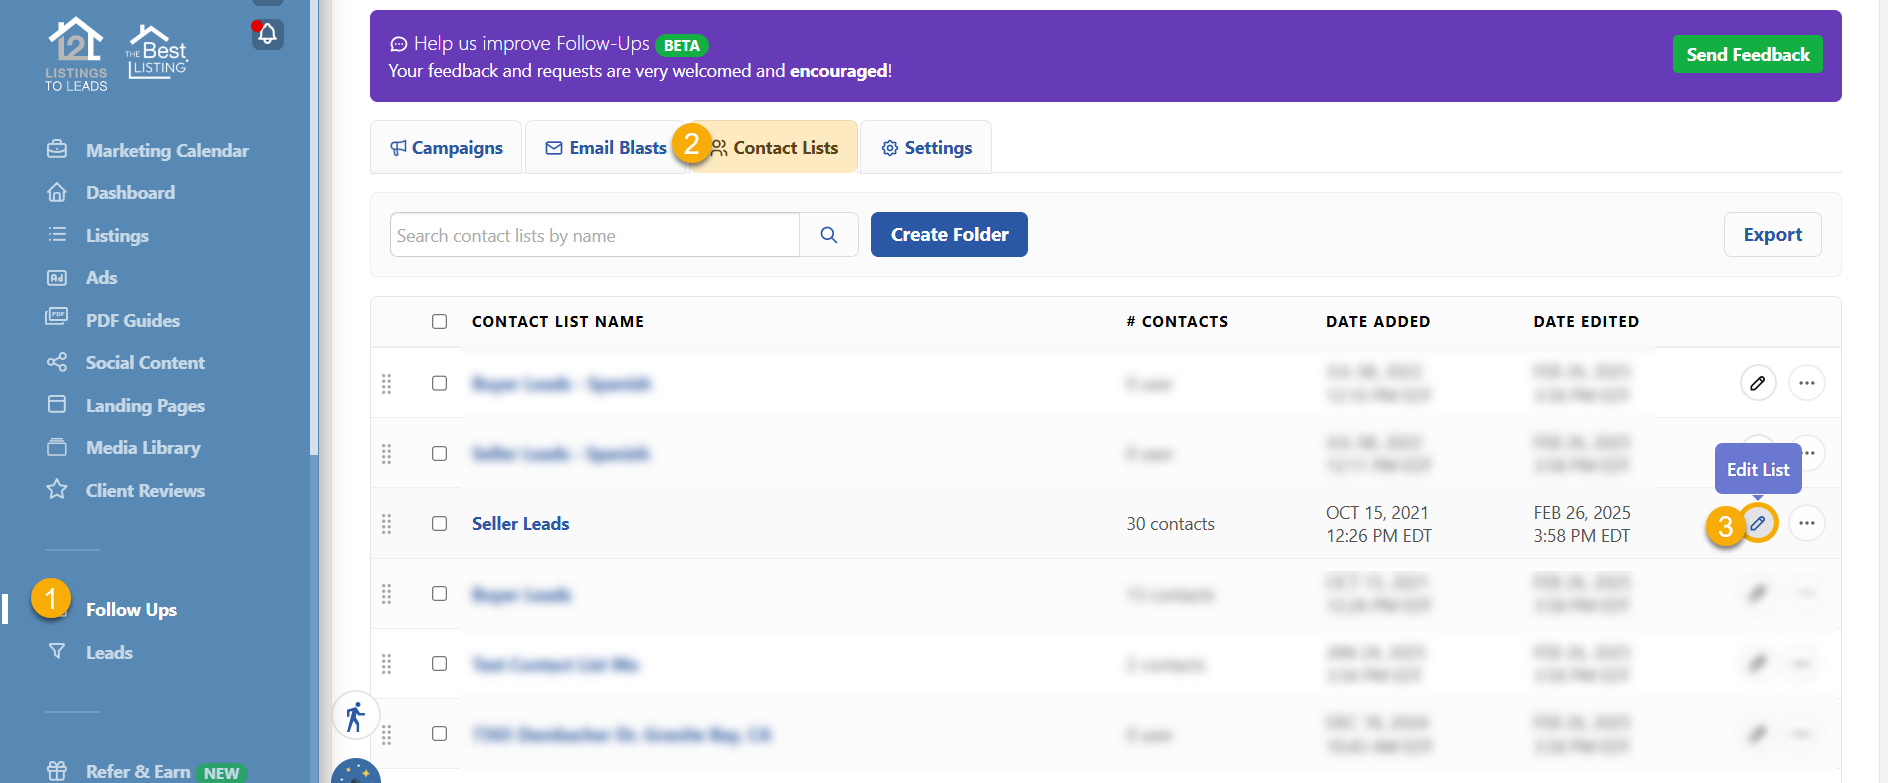Open the accessibility widget icon

[x=355, y=716]
